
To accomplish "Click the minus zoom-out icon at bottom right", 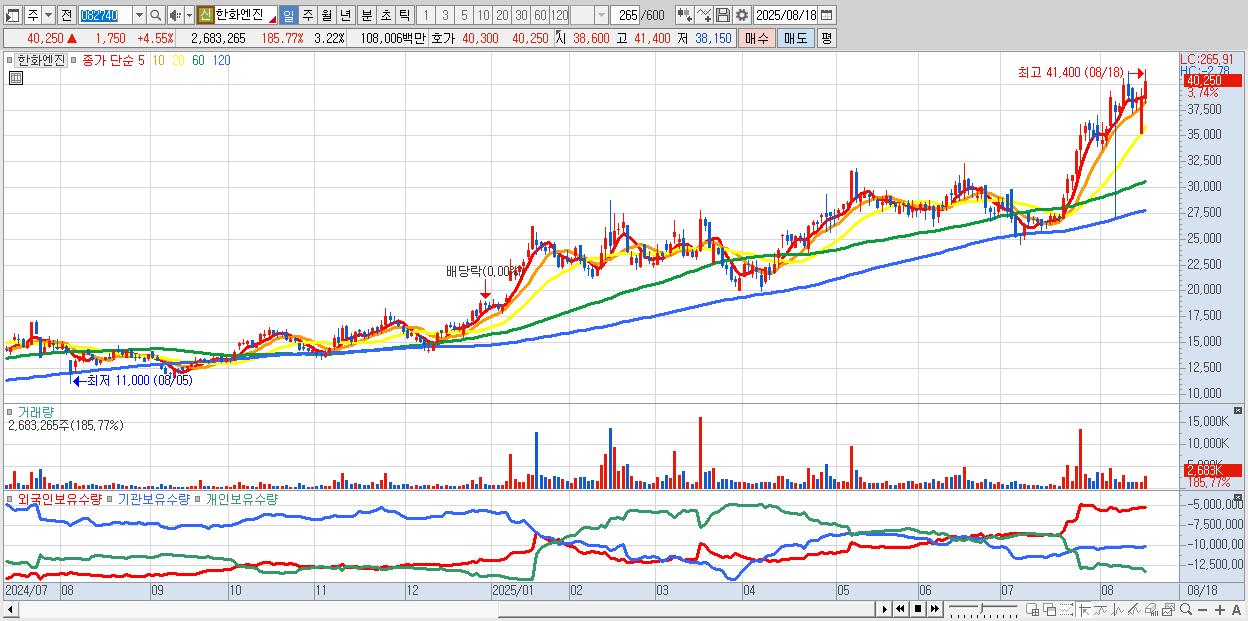I will tap(1203, 610).
